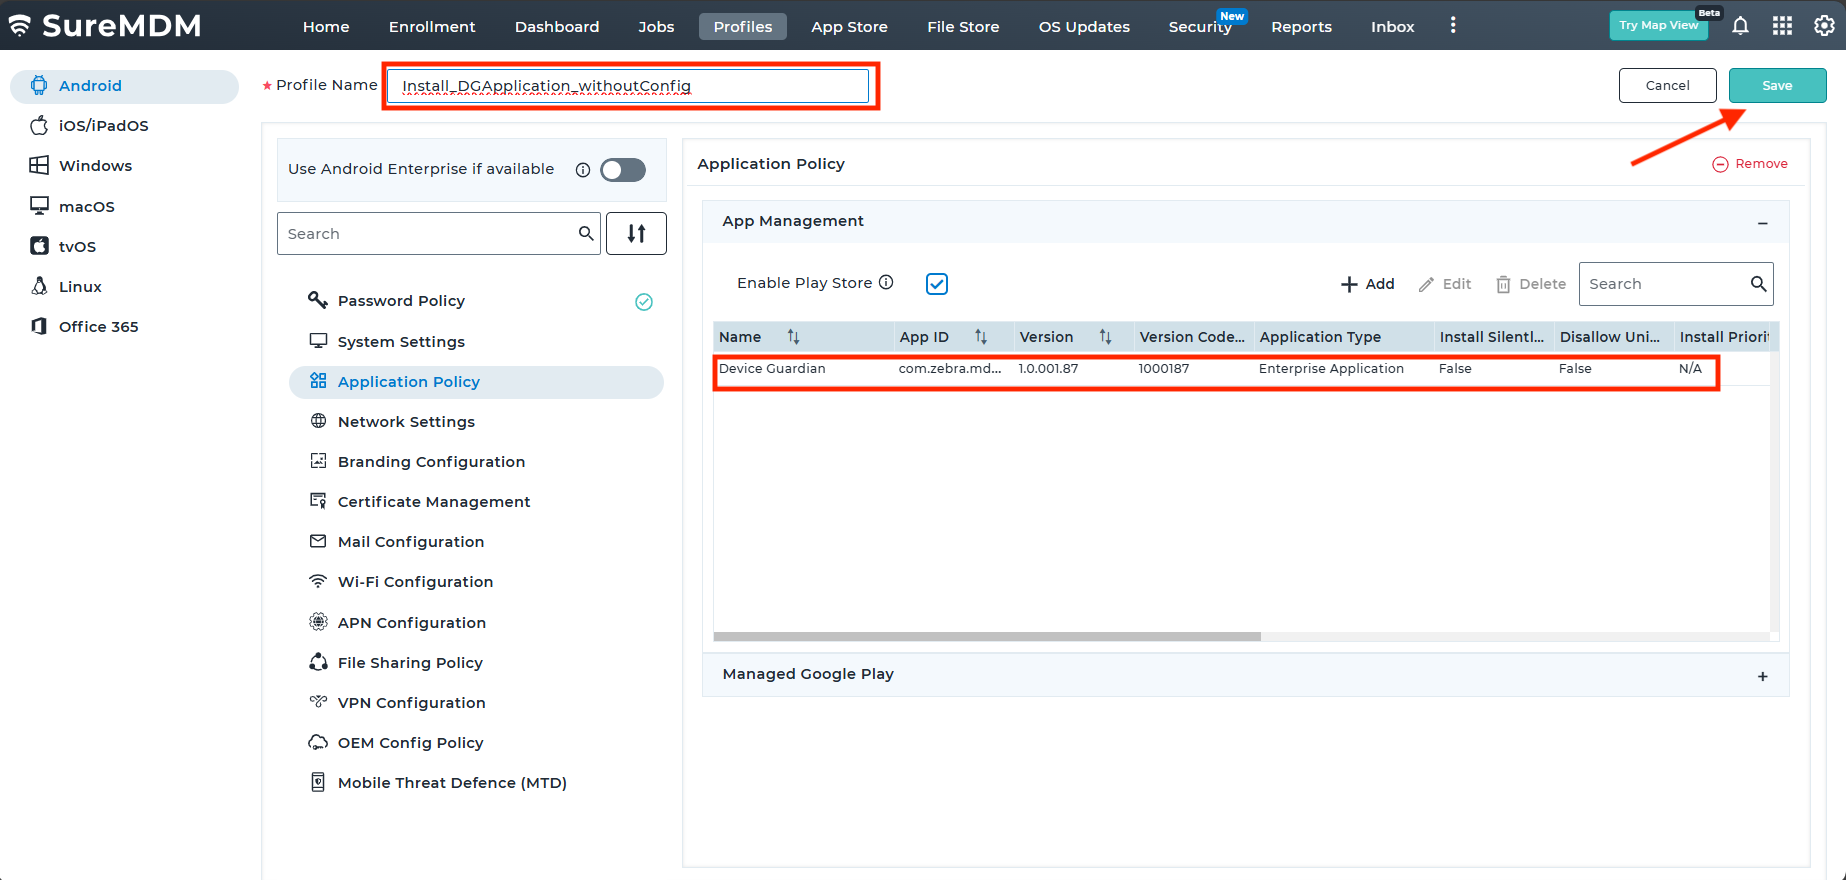Open Mobile Threat Defence (MTD) policy

476,782
